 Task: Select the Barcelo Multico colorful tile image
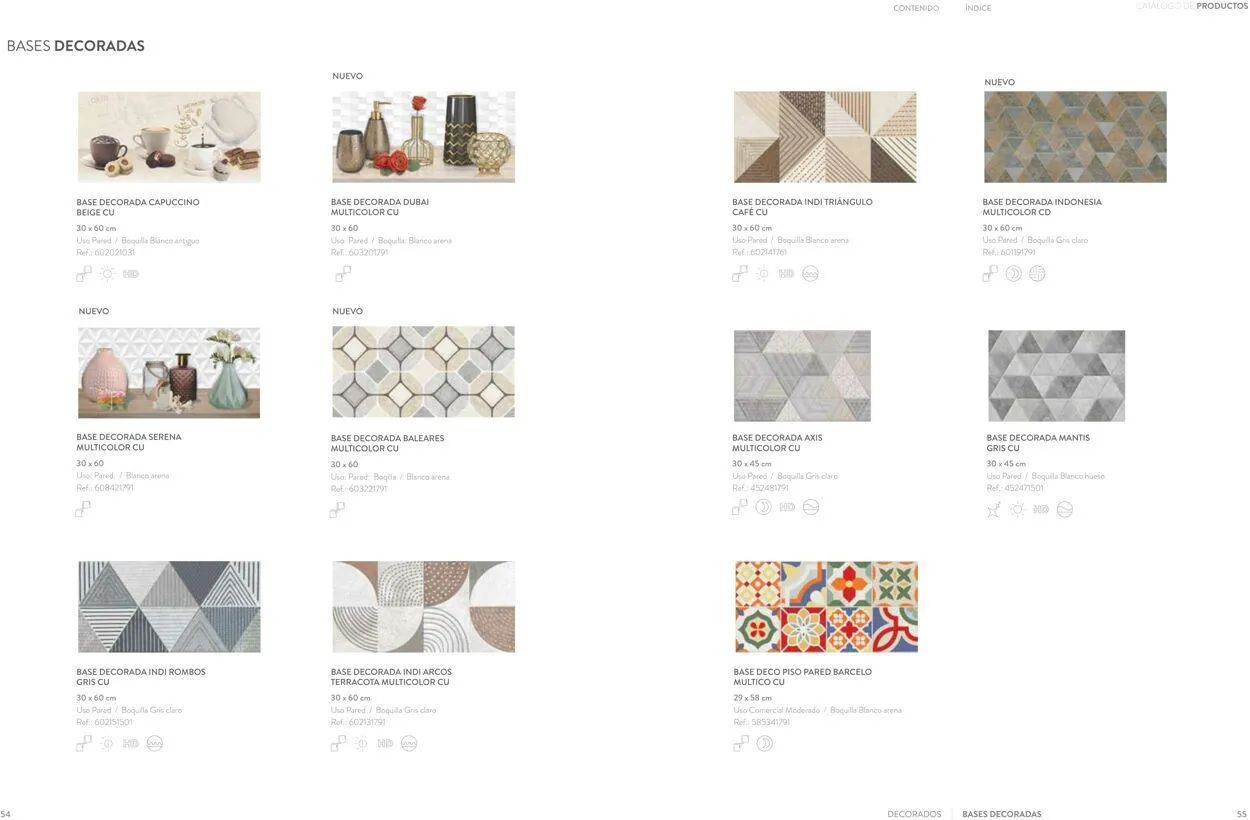(826, 607)
